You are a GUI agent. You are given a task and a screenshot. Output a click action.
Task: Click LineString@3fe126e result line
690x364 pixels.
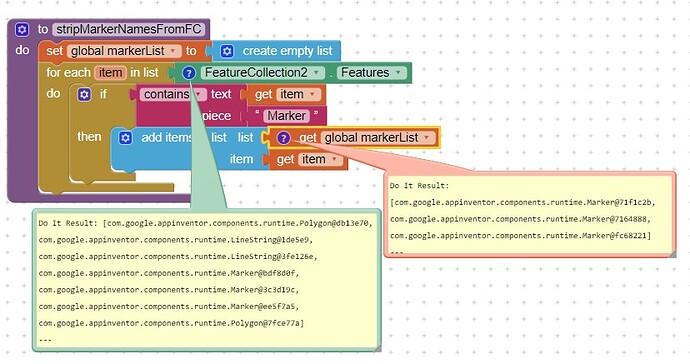[178, 257]
